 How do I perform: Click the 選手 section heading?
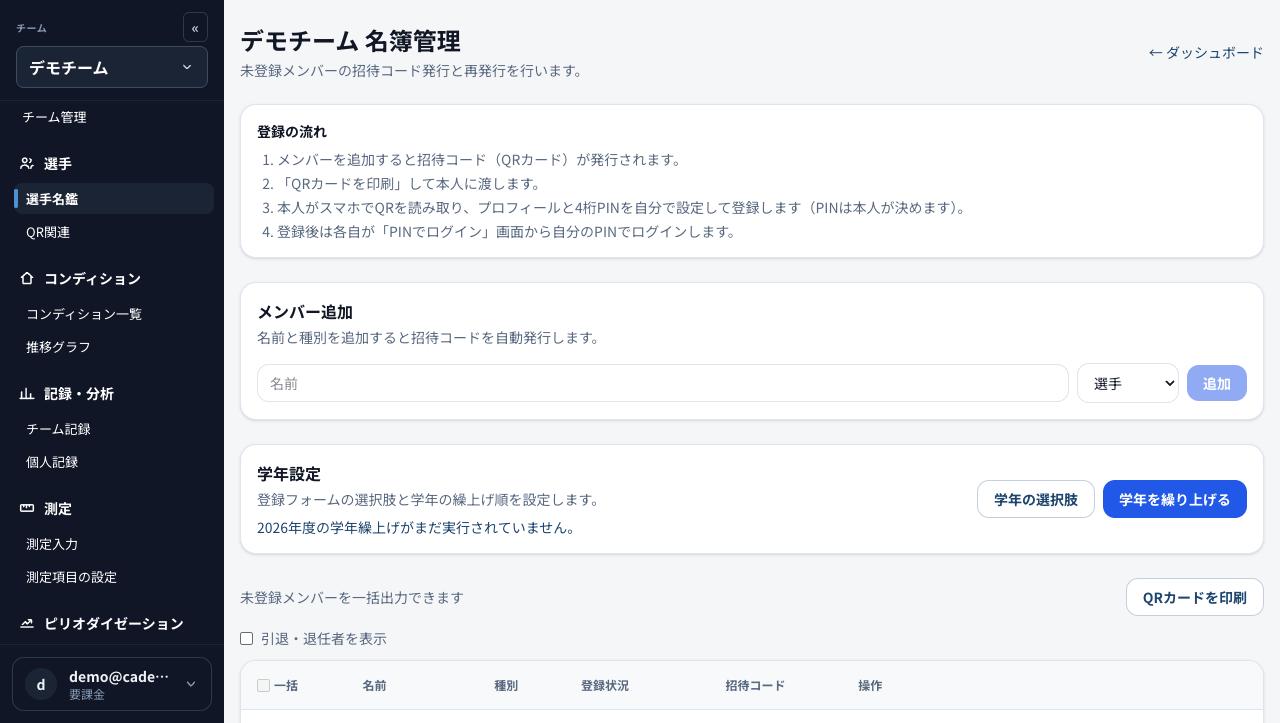click(58, 163)
